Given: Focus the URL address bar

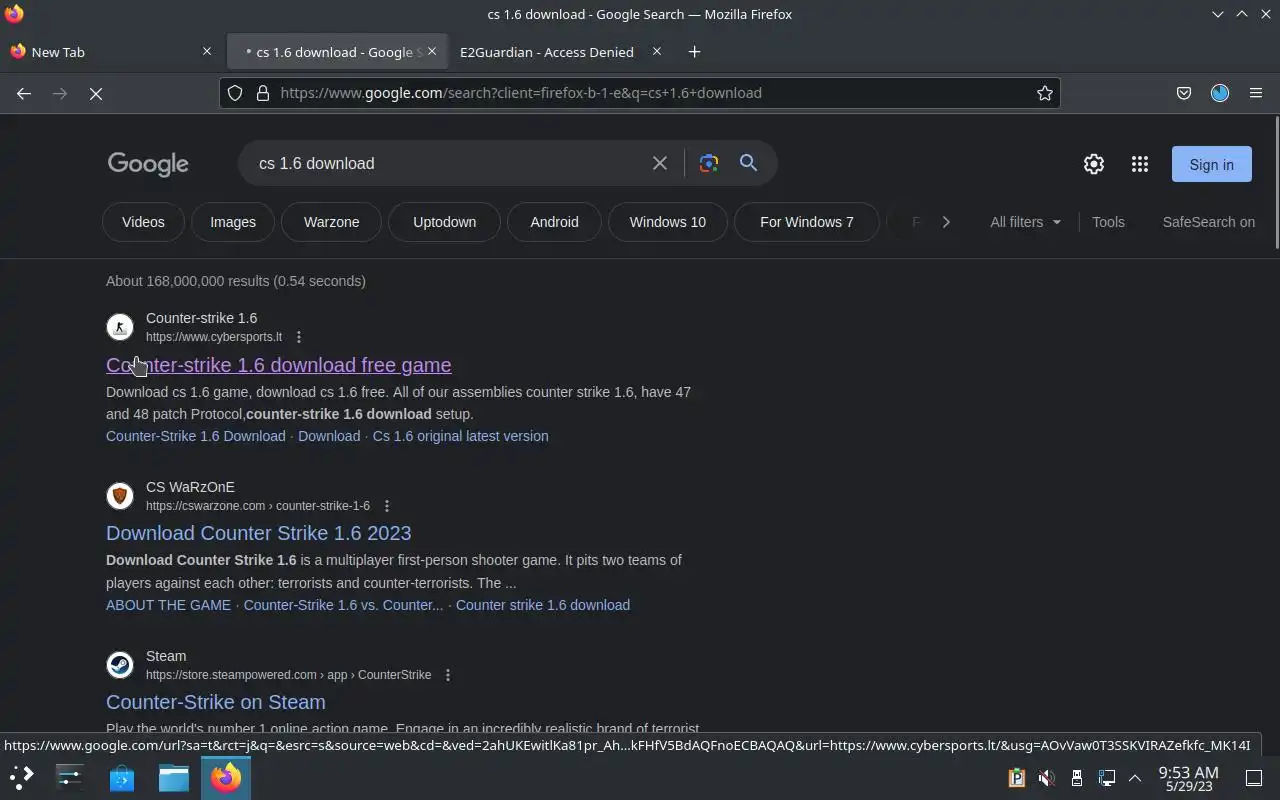Looking at the screenshot, I should [x=640, y=93].
